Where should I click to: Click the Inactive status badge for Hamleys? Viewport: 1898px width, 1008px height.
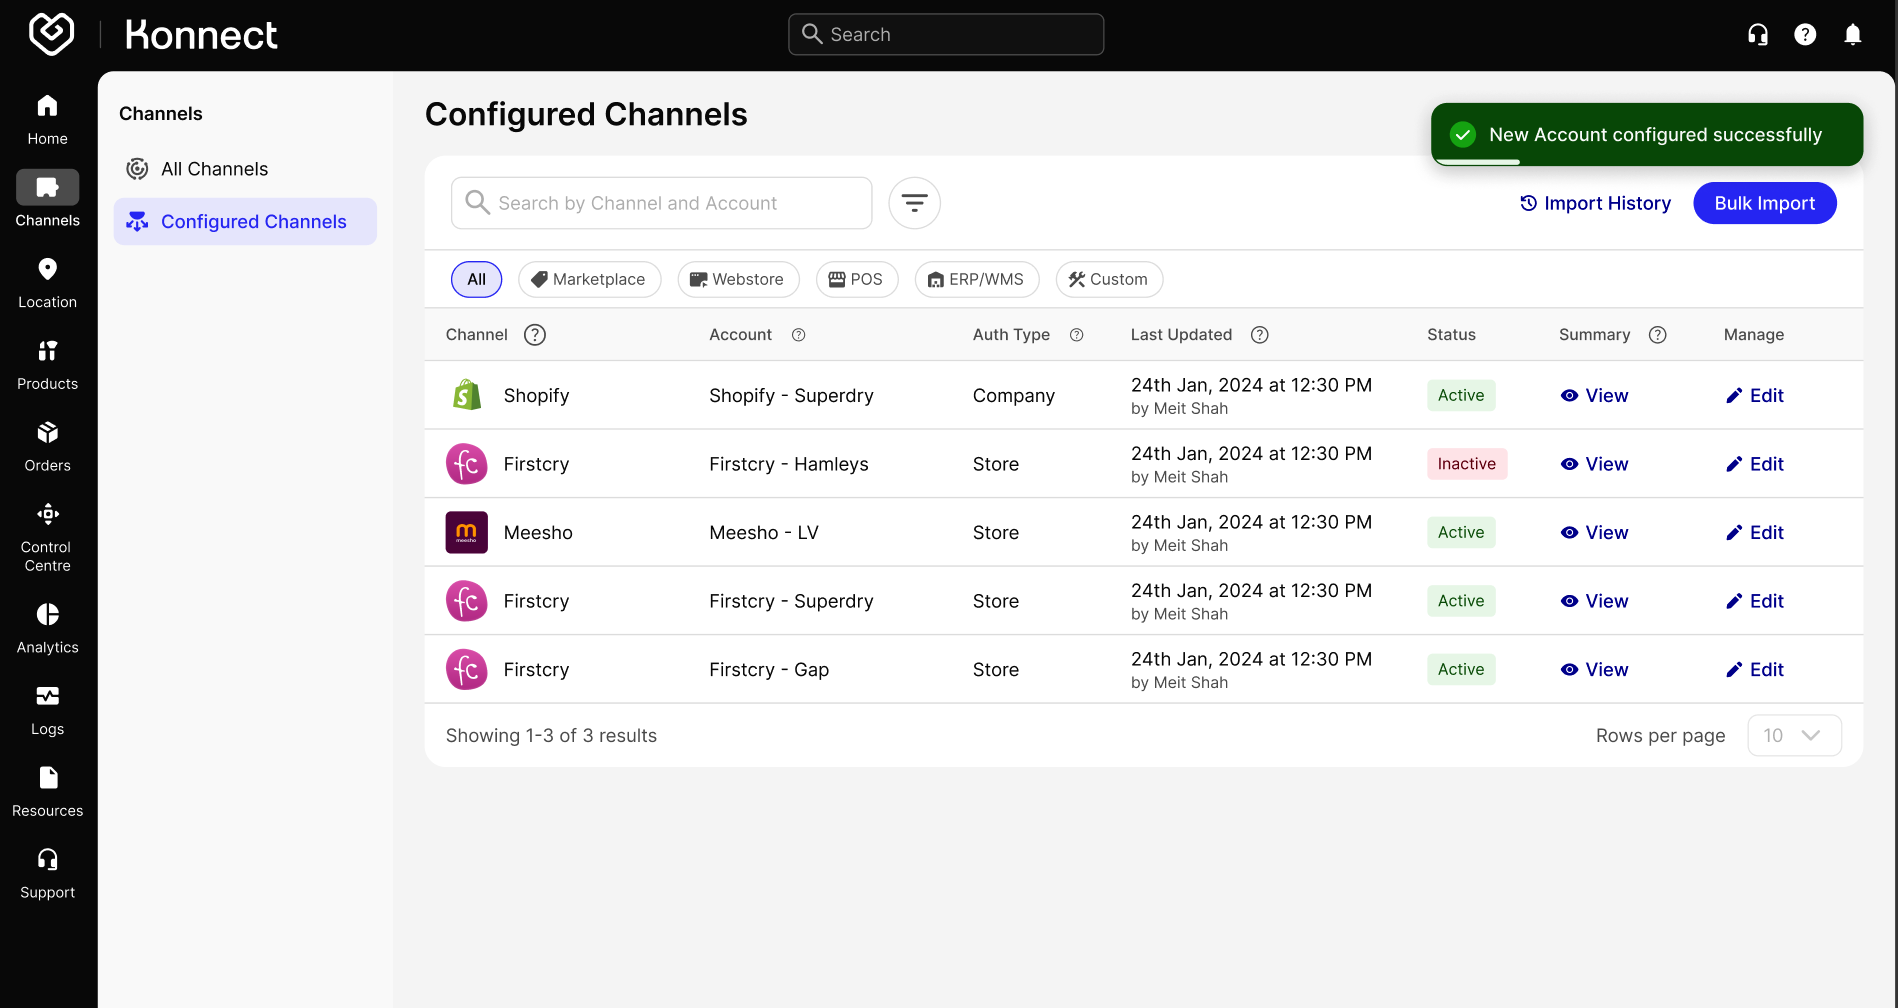(1466, 464)
